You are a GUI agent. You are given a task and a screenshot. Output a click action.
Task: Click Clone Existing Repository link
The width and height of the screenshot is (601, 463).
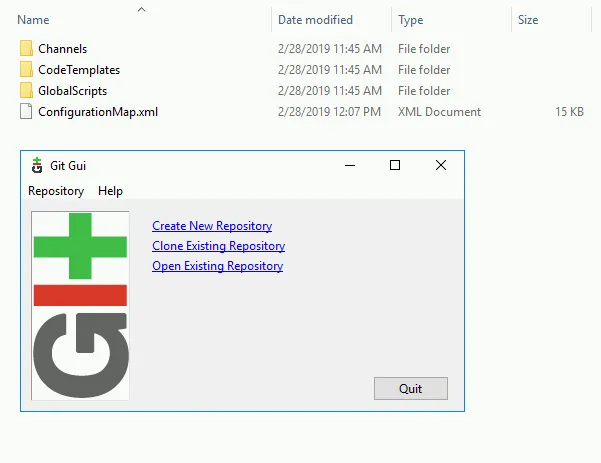coord(218,246)
